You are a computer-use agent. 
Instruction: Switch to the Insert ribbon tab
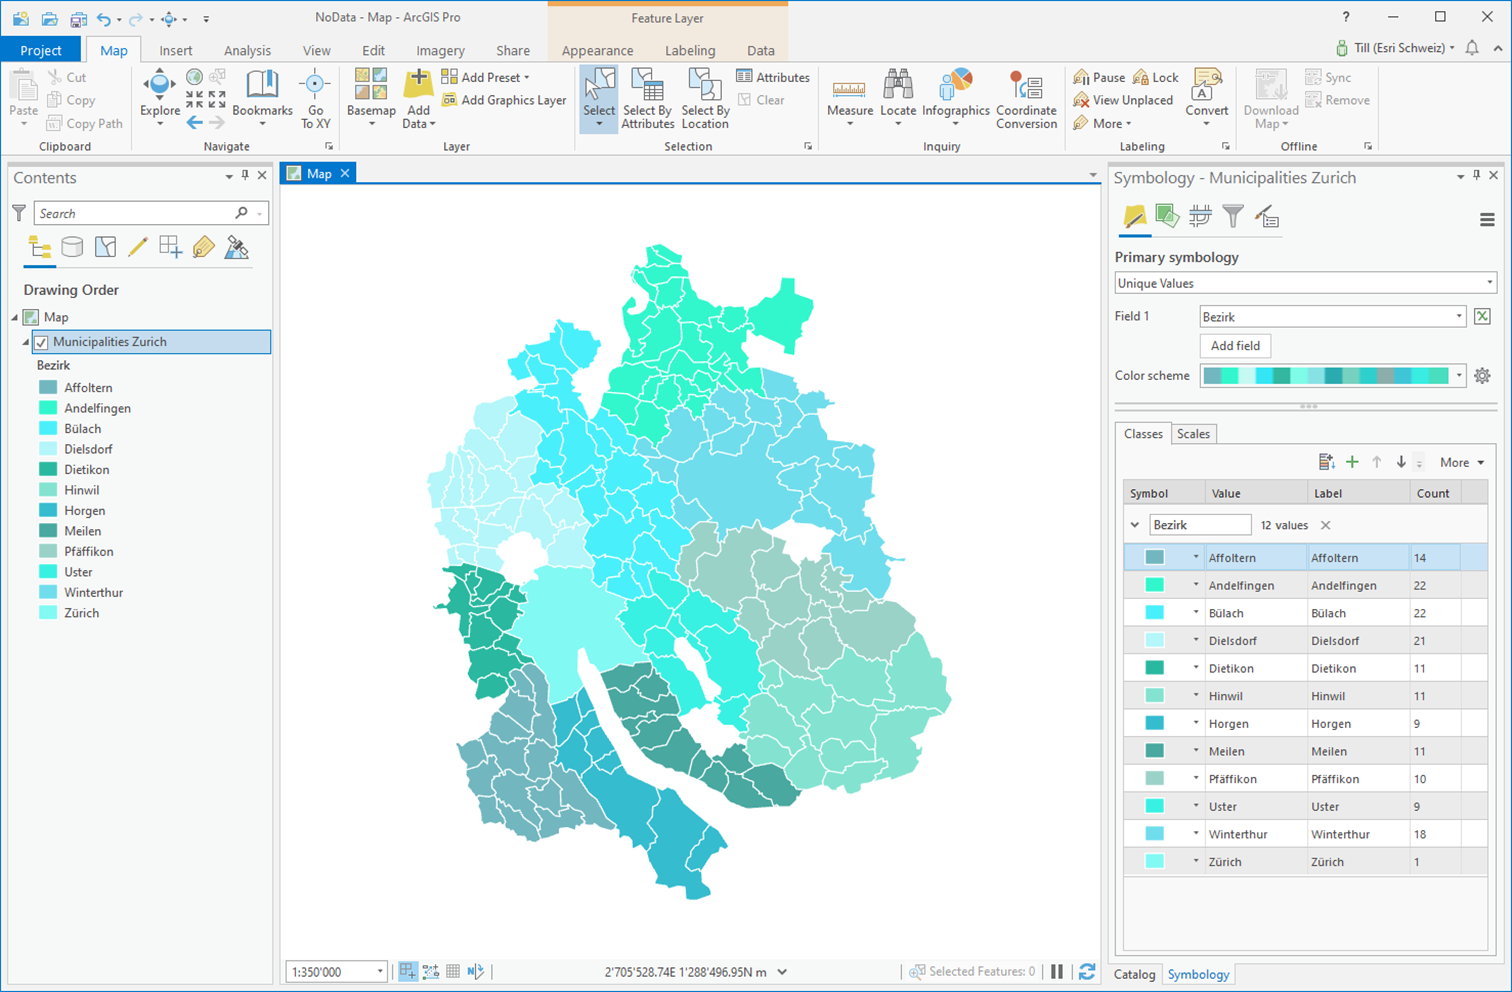pyautogui.click(x=176, y=50)
